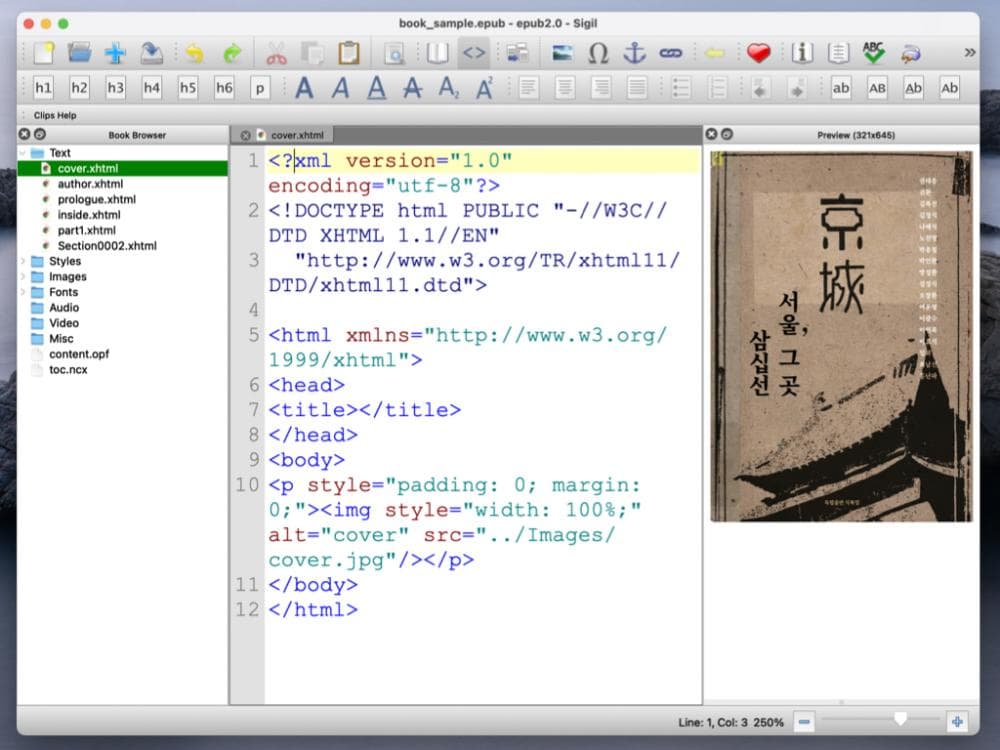The height and width of the screenshot is (750, 1000).
Task: Convert text to lowercase ab
Action: (841, 88)
